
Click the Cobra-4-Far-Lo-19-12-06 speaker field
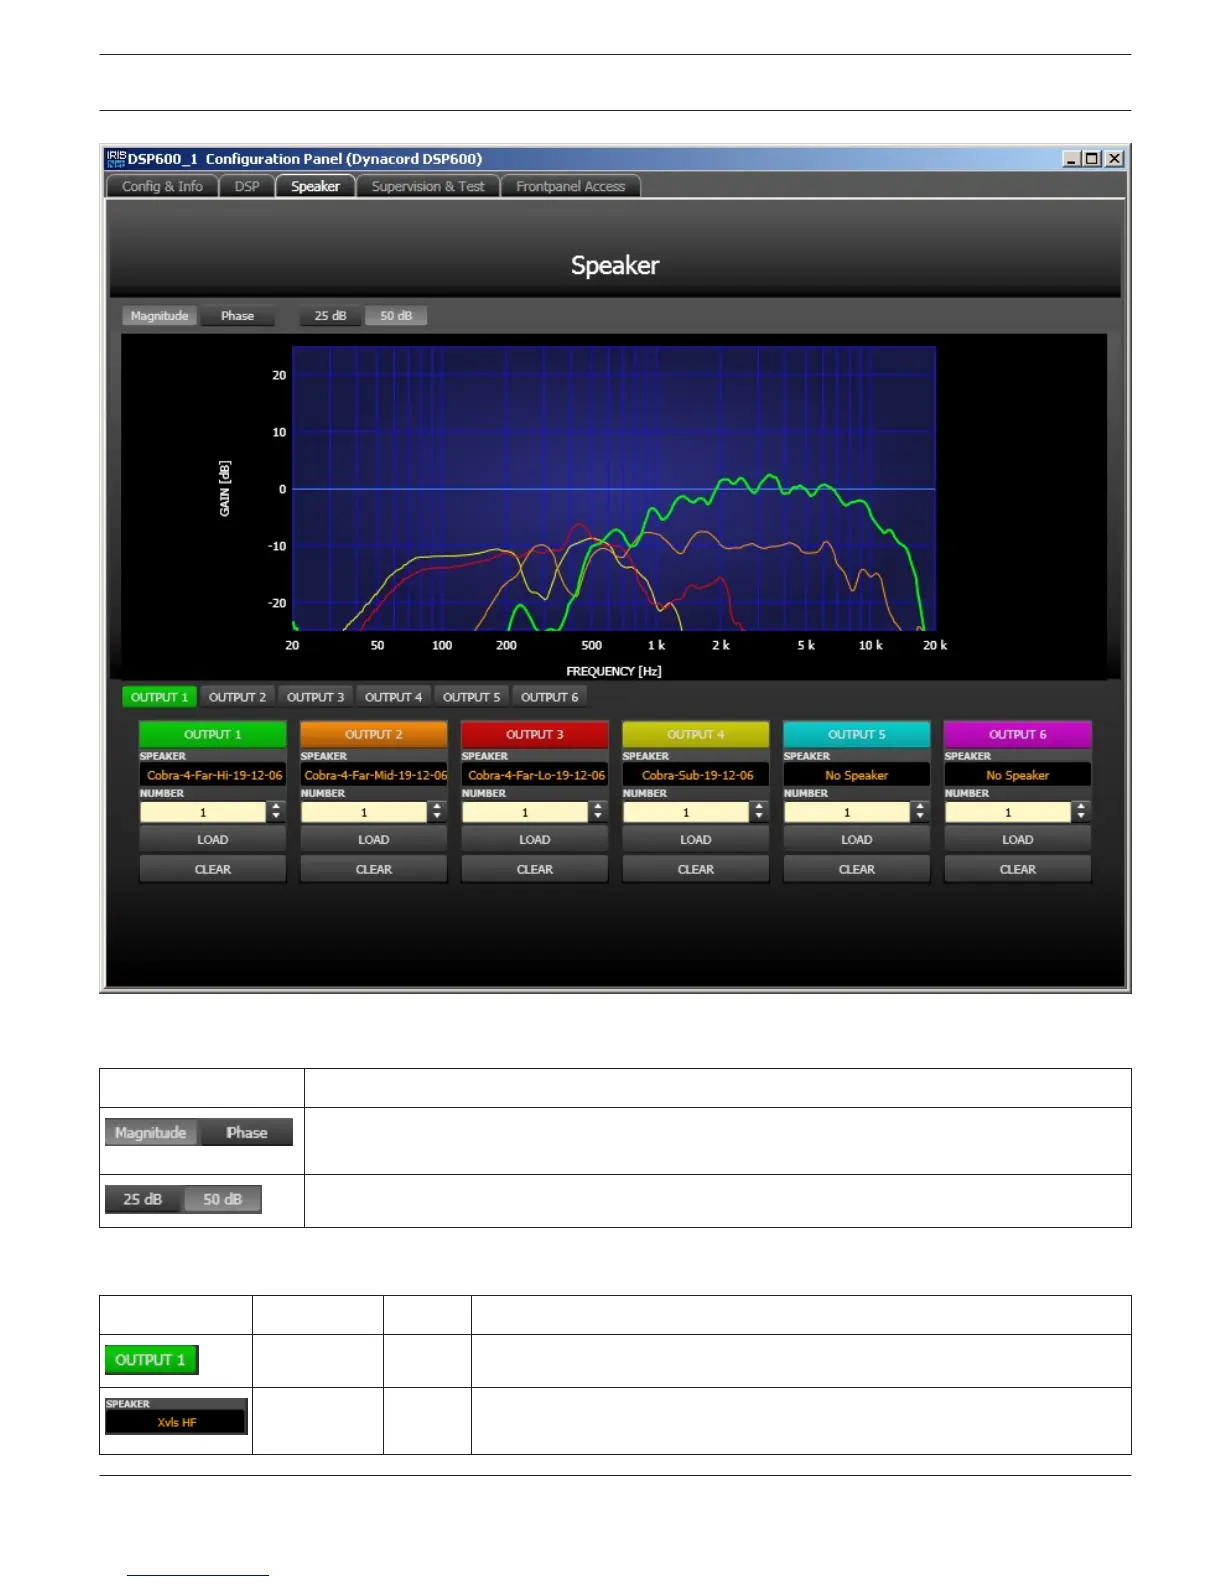point(535,775)
